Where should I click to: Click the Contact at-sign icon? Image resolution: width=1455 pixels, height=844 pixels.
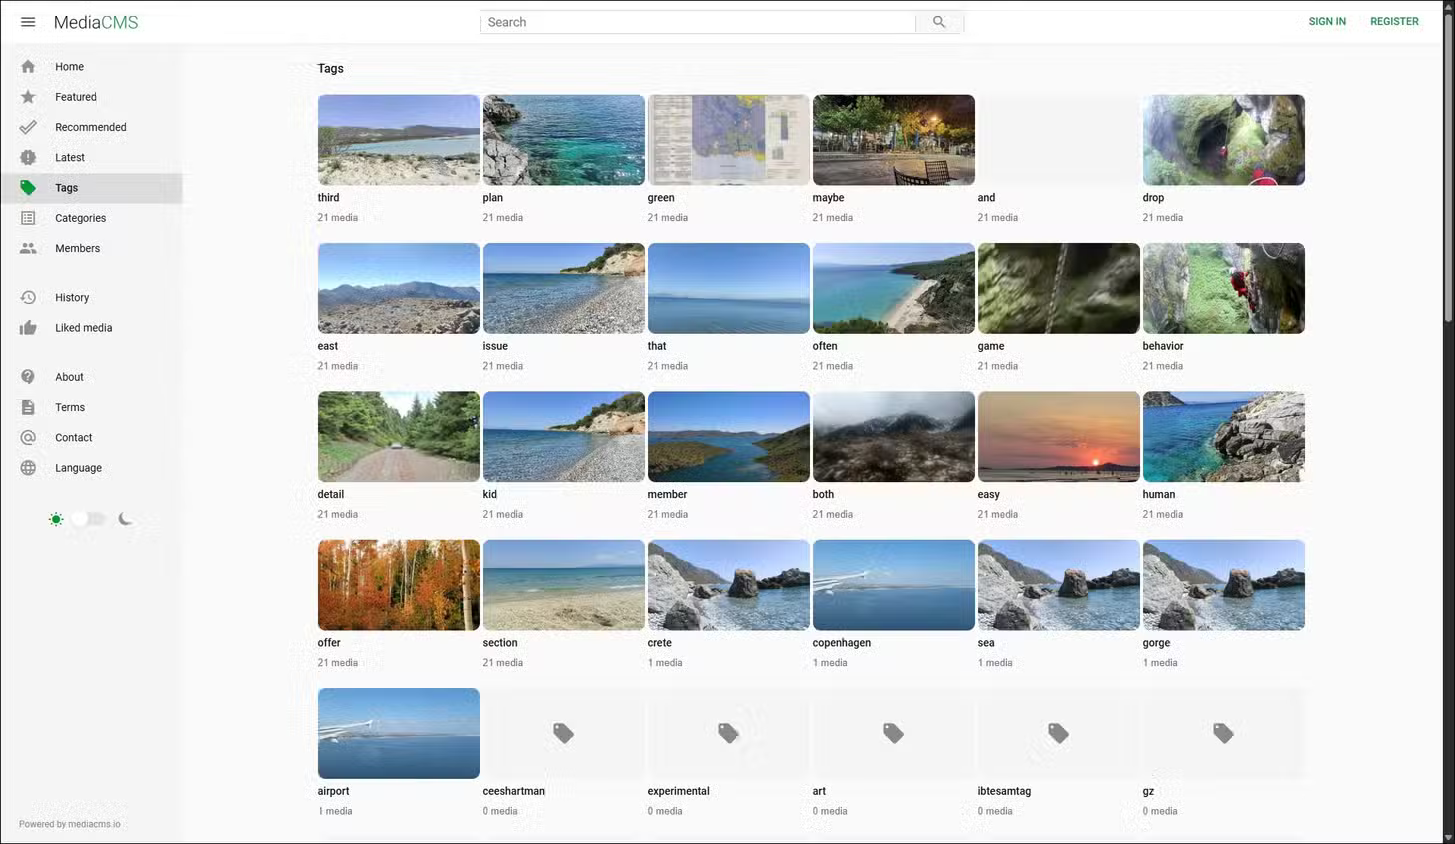click(x=28, y=438)
